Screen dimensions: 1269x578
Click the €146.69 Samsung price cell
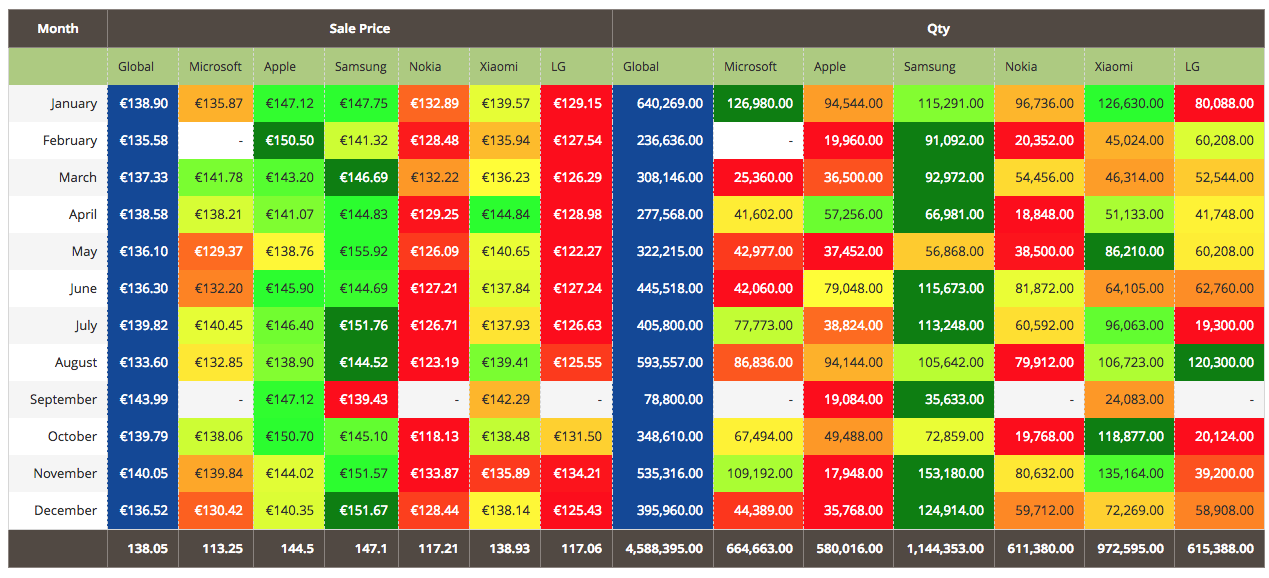361,178
